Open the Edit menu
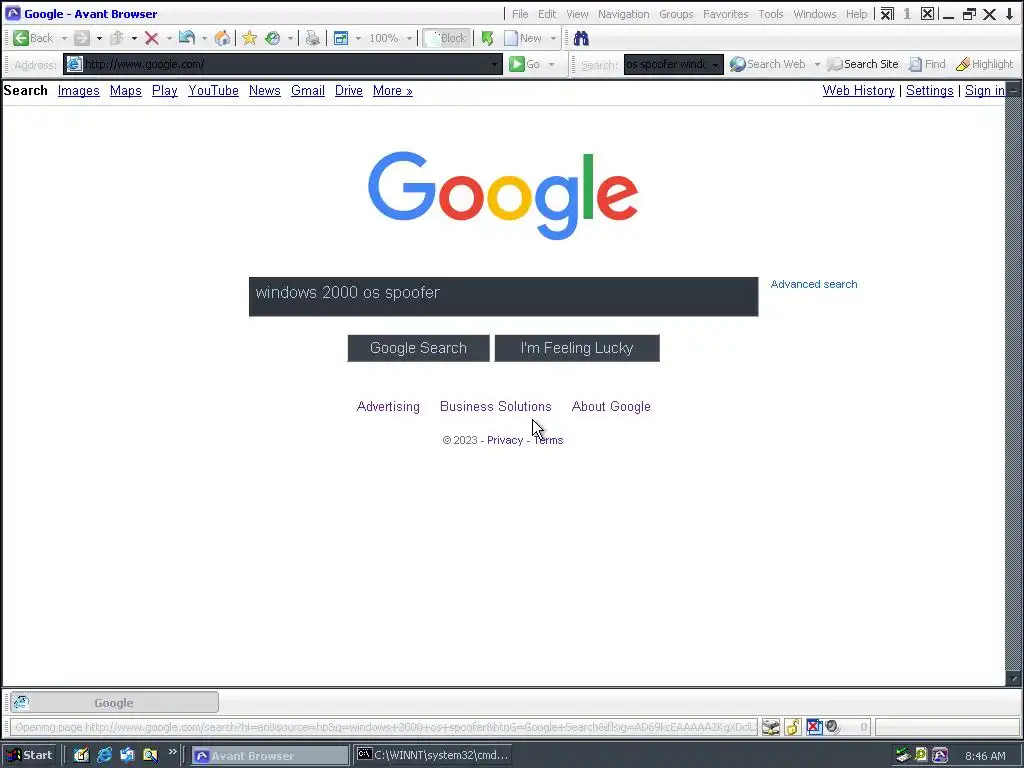 [x=547, y=14]
